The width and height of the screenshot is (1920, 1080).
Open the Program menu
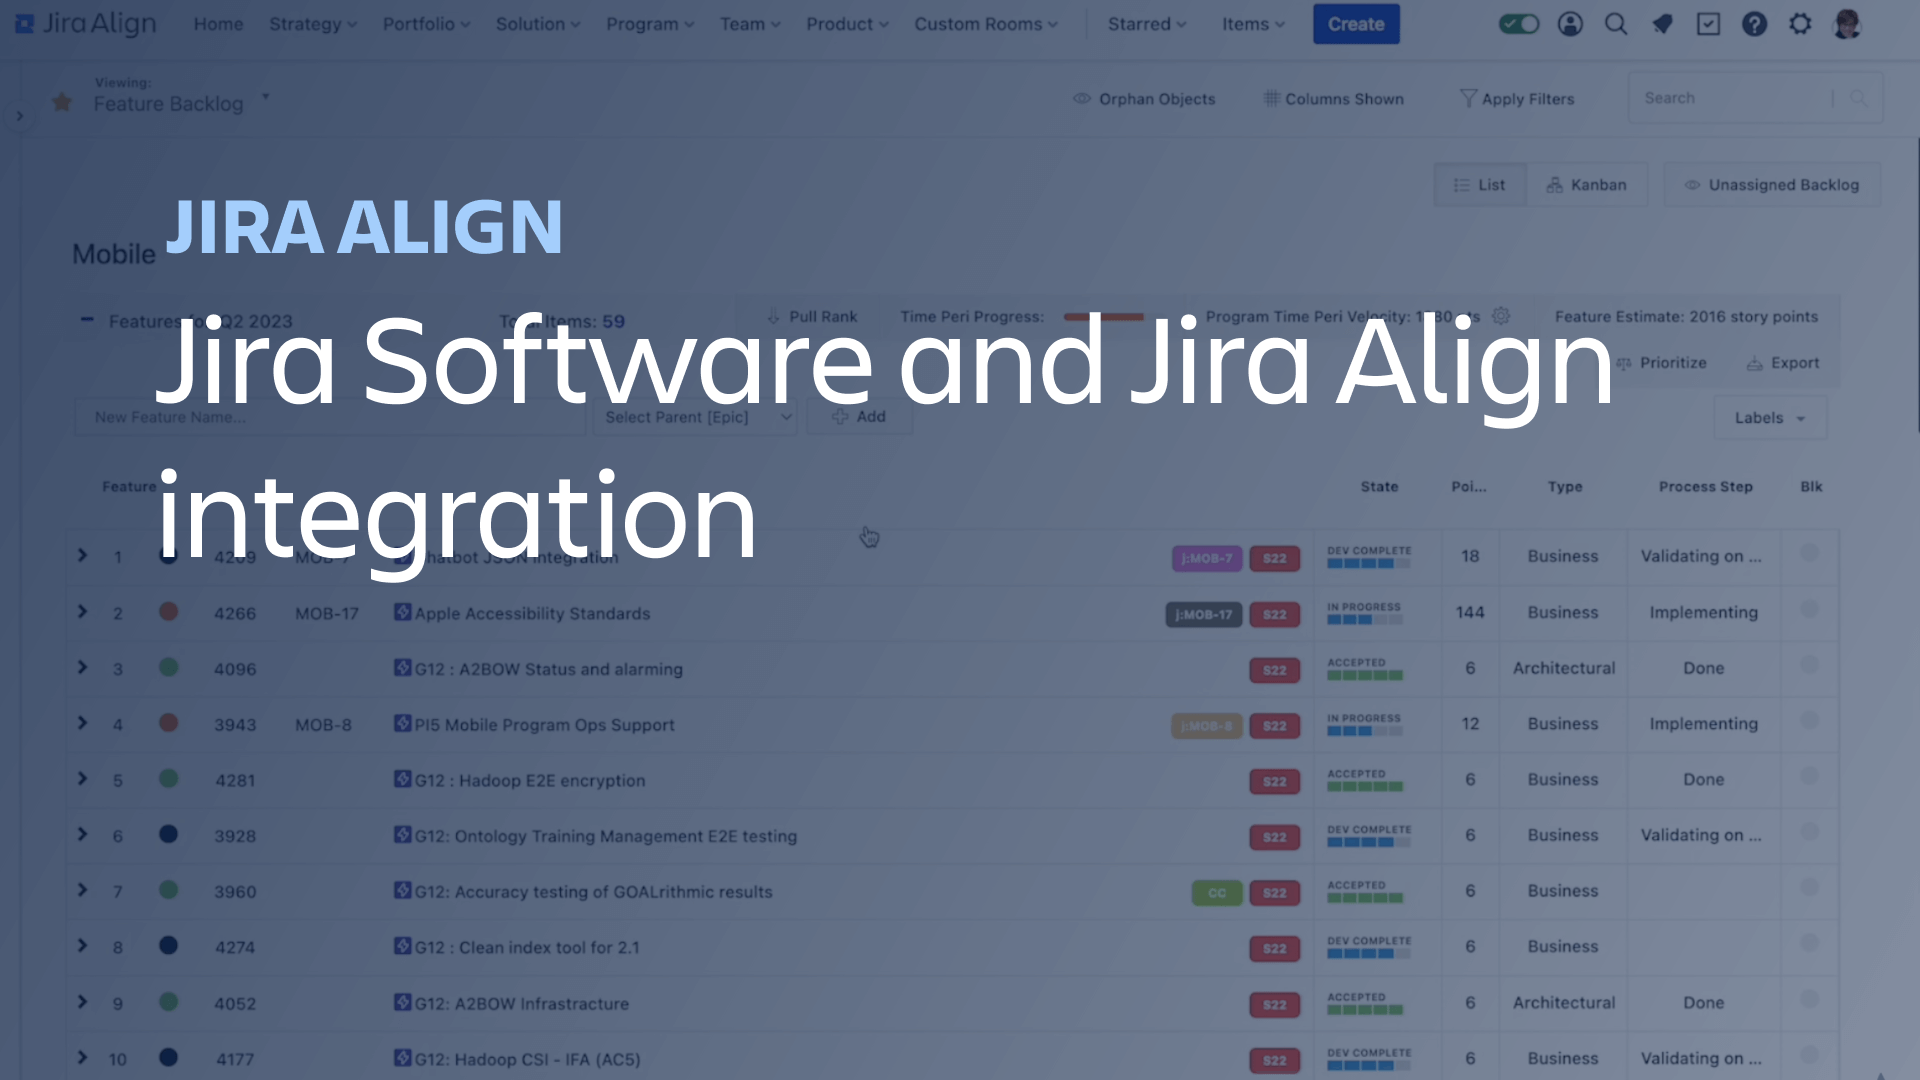(x=647, y=24)
